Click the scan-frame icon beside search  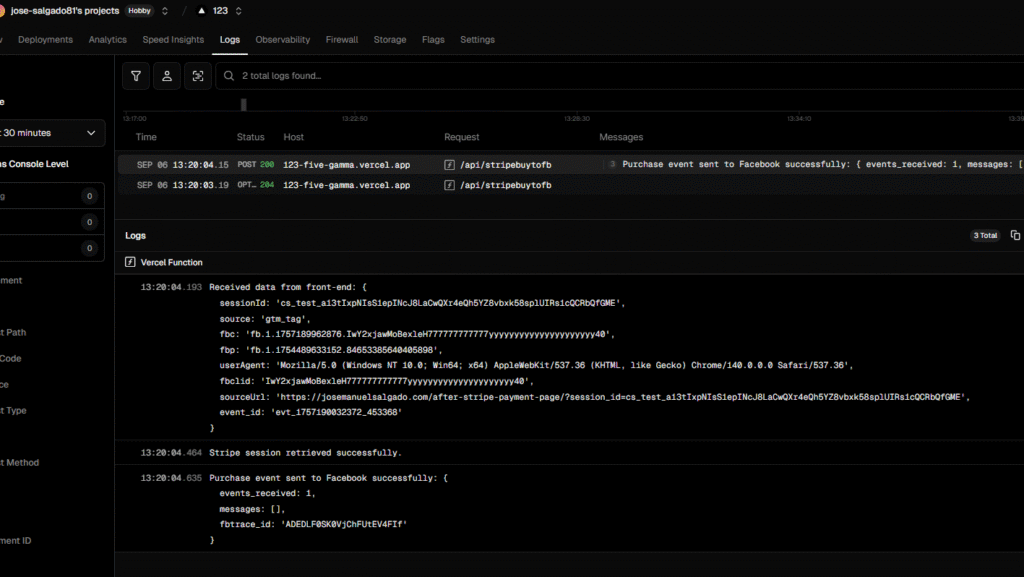[x=198, y=76]
